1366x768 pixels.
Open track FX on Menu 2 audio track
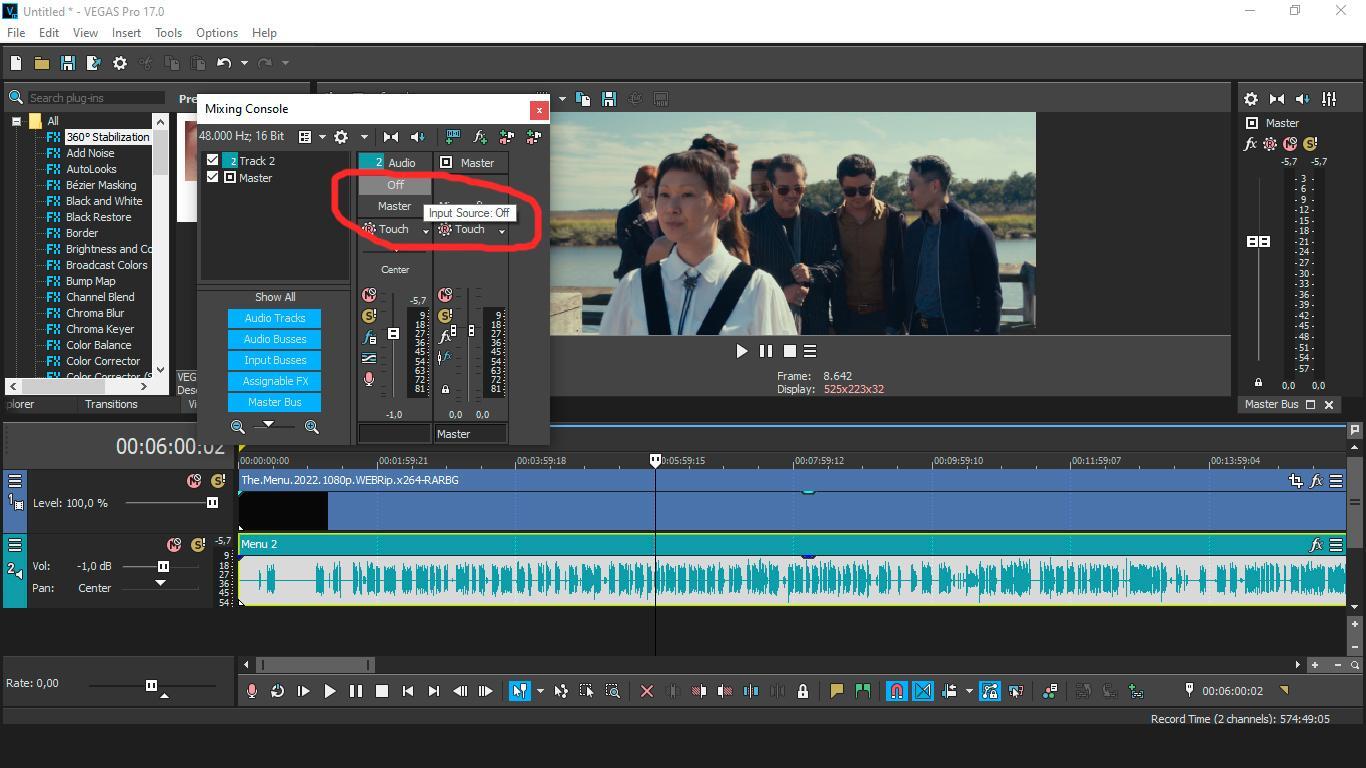[1316, 545]
